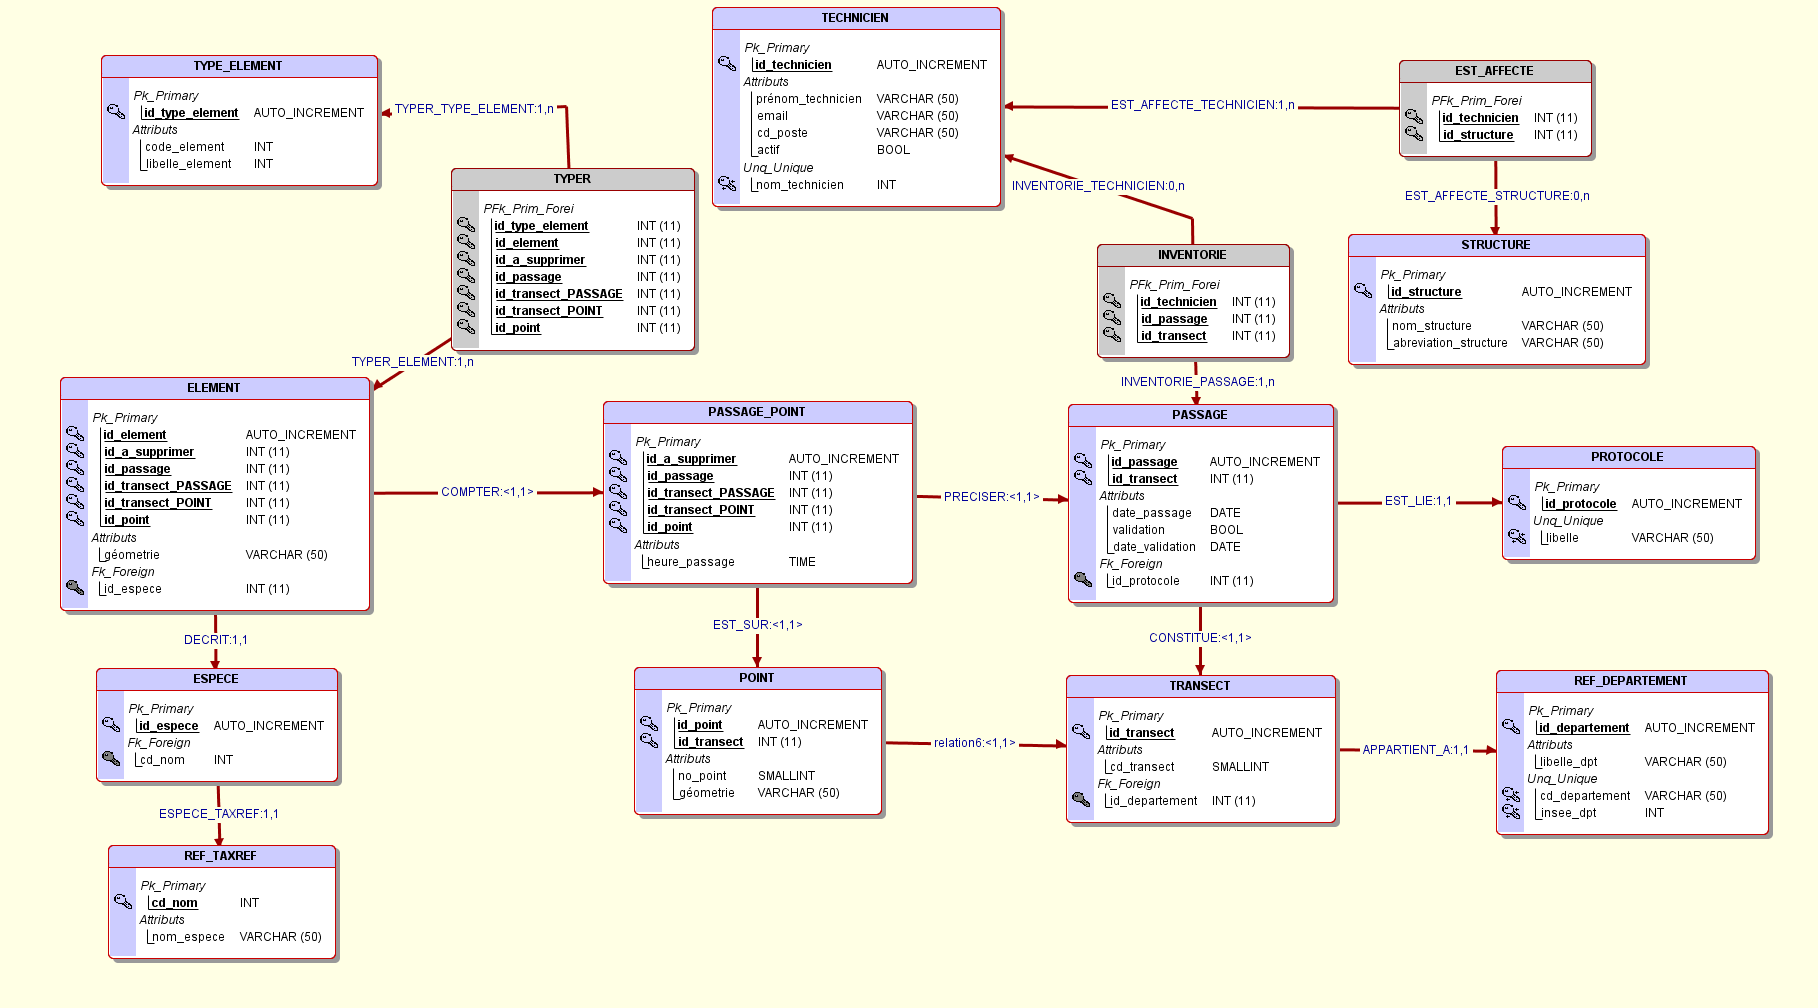Click the key icon beside id_espece in ESPECE table

(x=111, y=725)
